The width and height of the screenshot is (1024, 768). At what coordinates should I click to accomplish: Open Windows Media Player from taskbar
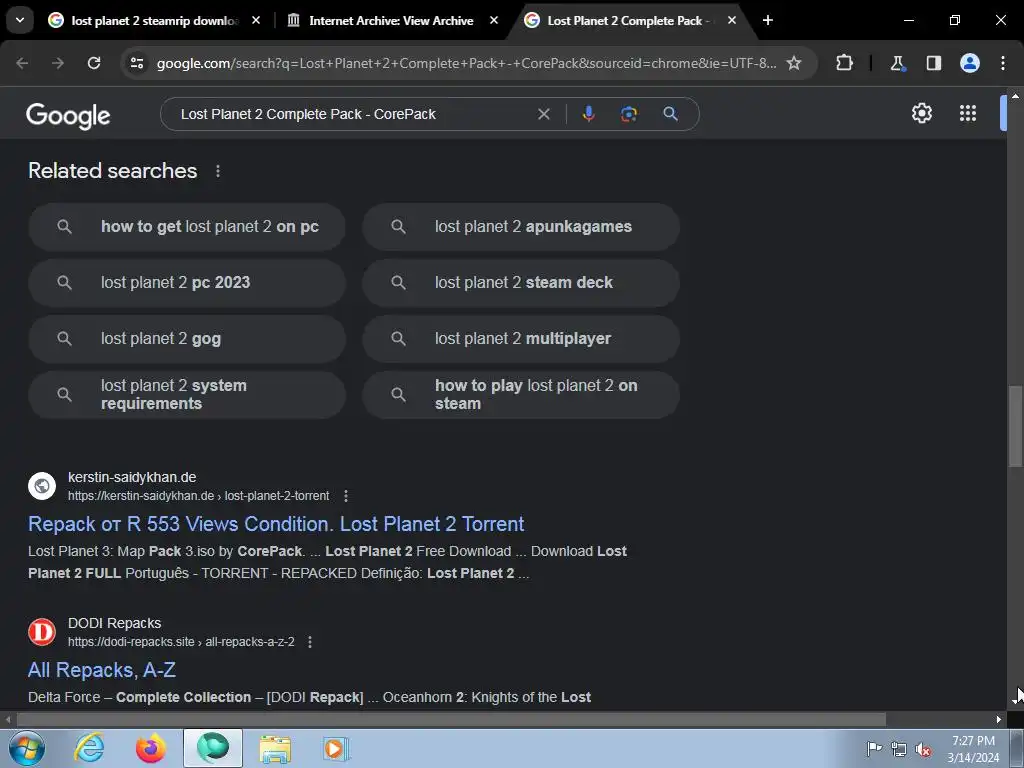tap(336, 748)
